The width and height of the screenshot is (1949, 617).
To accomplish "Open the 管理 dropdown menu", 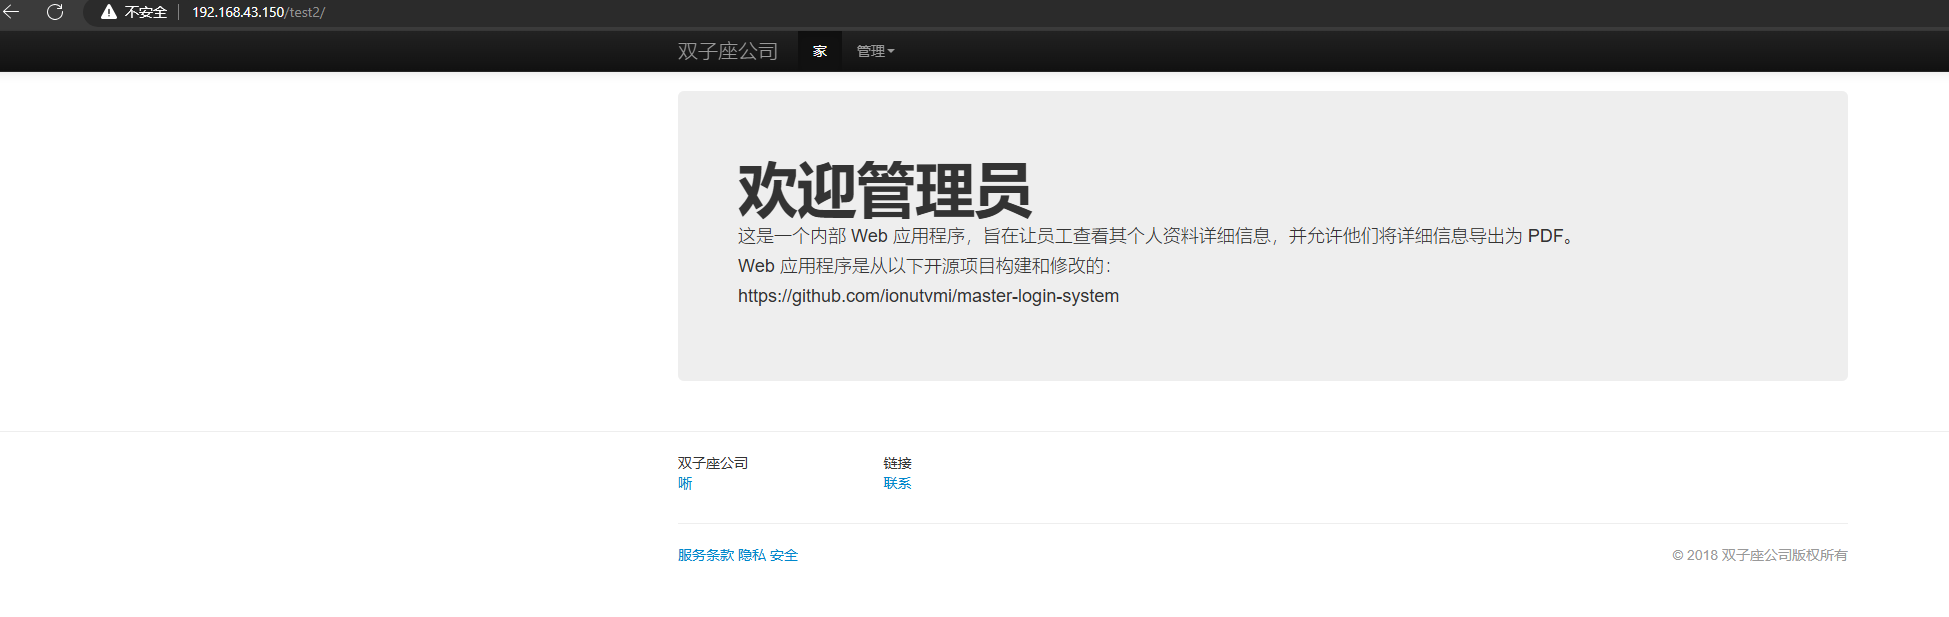I will (875, 51).
